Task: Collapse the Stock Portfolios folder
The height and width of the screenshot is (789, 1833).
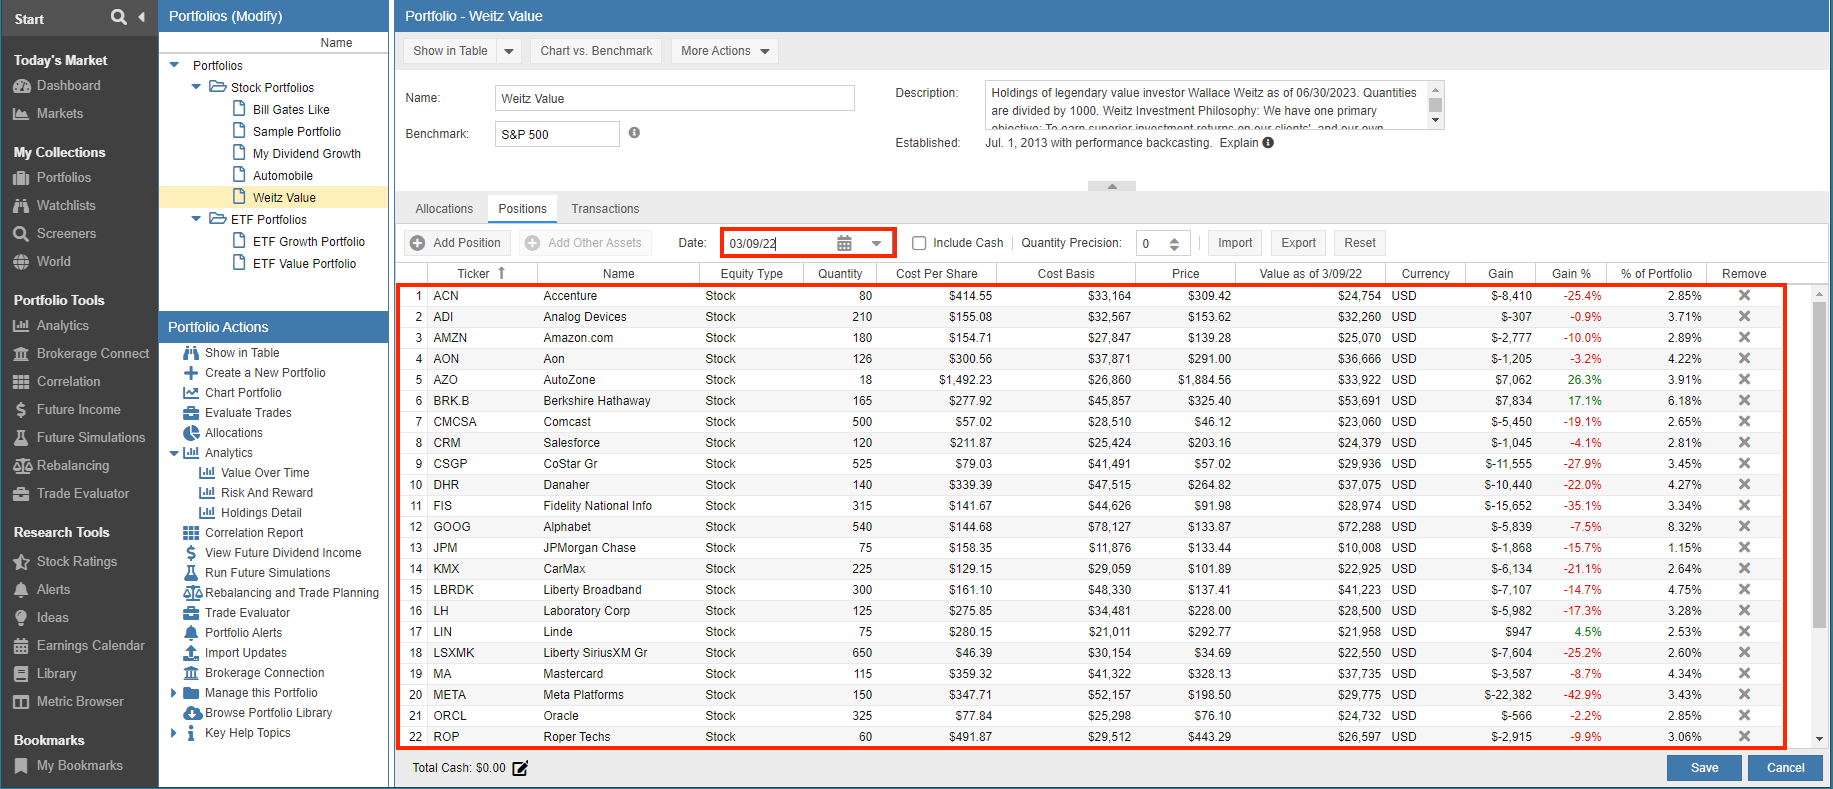Action: tap(196, 87)
